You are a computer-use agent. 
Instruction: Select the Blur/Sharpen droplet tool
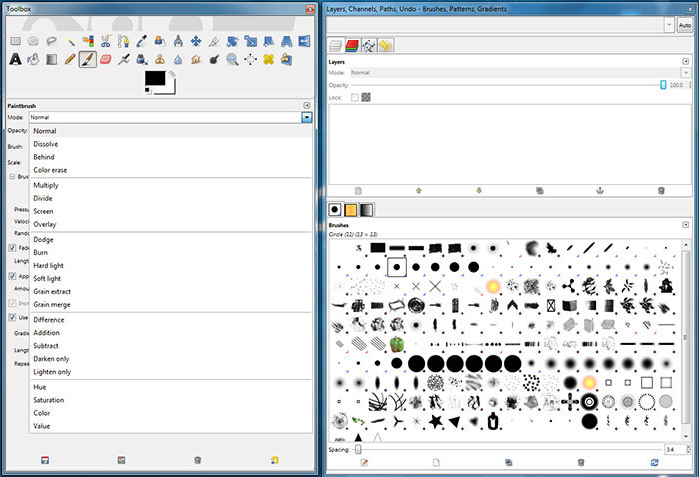click(x=178, y=59)
